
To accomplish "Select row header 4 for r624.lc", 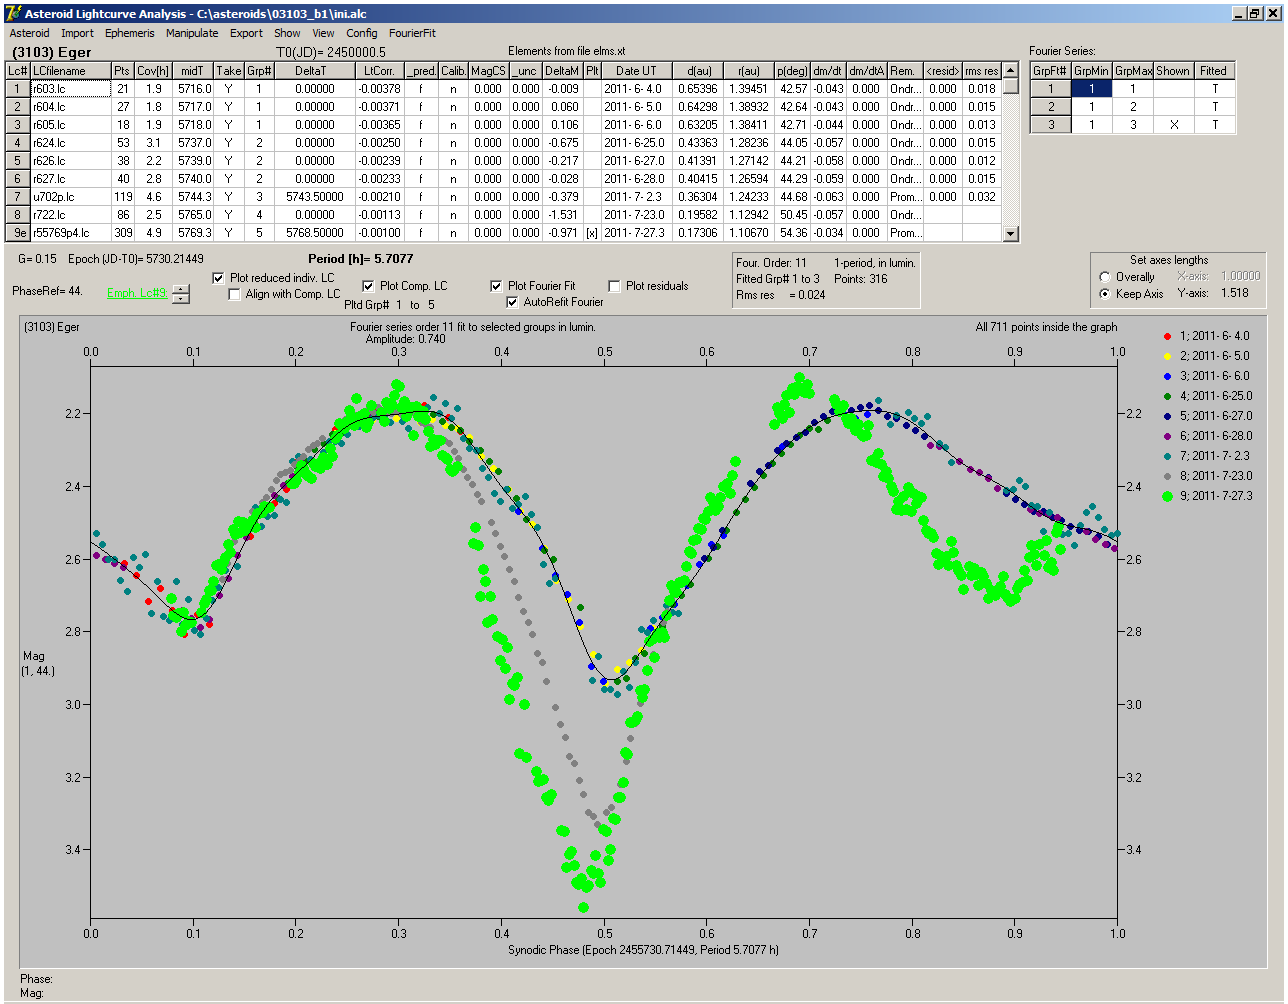I will (18, 143).
